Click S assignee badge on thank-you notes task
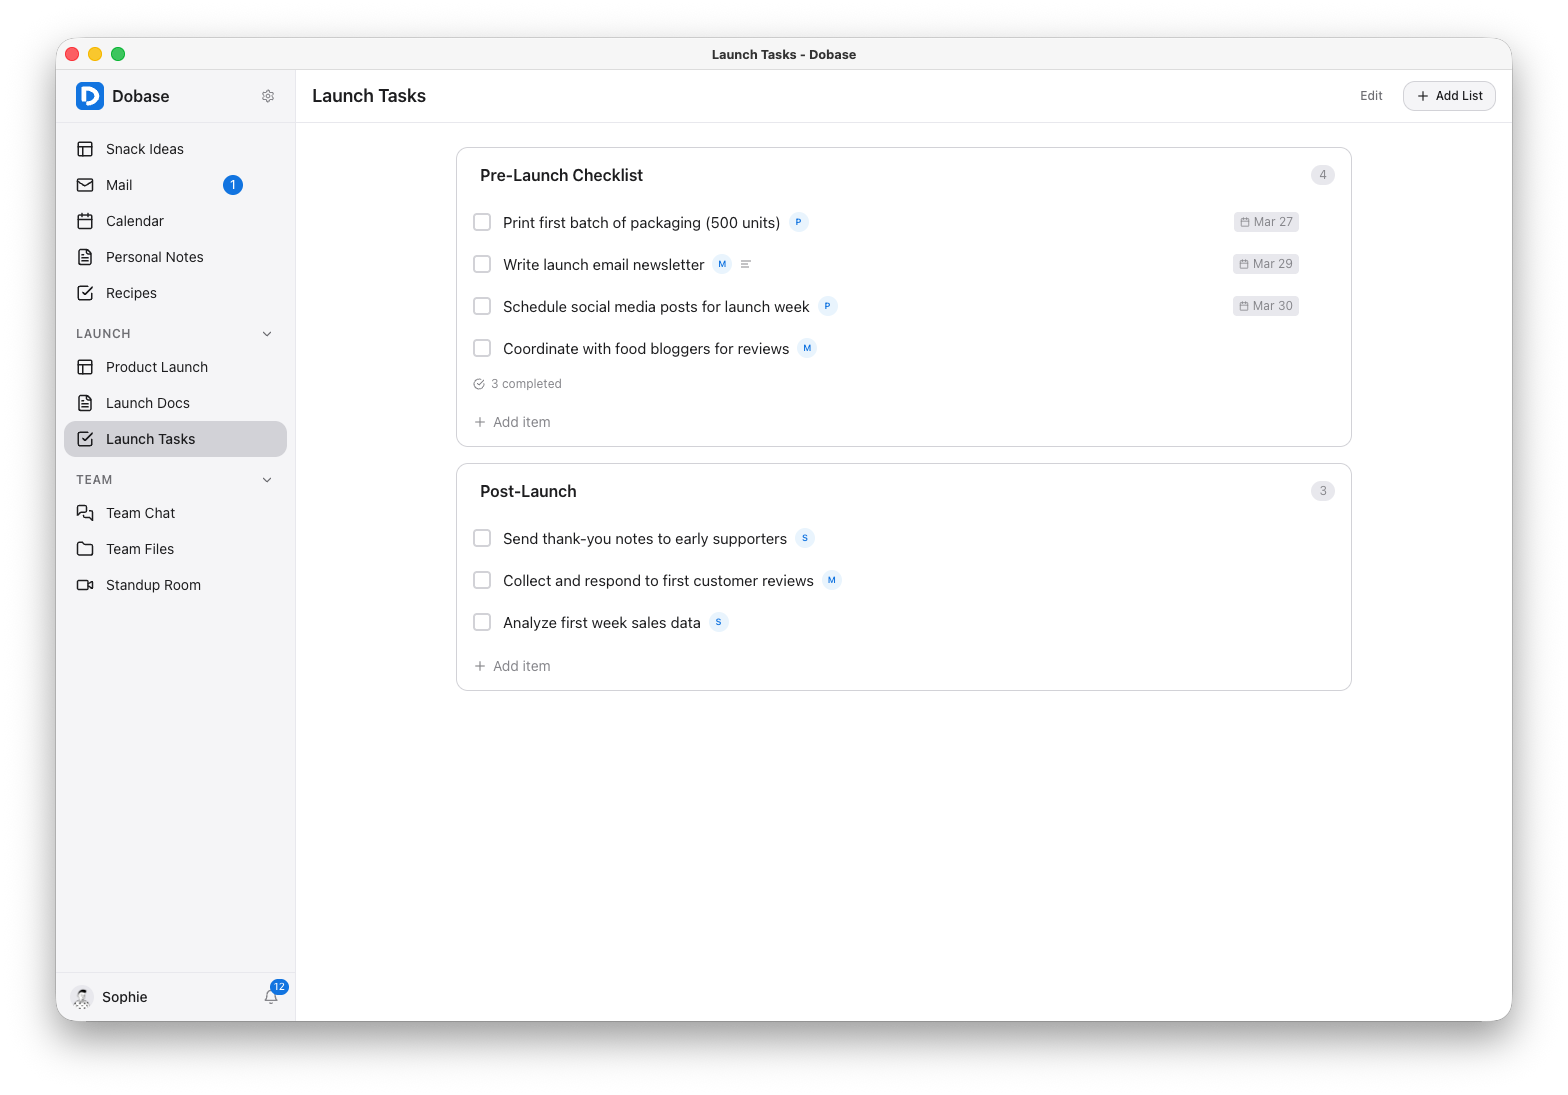 [x=805, y=538]
